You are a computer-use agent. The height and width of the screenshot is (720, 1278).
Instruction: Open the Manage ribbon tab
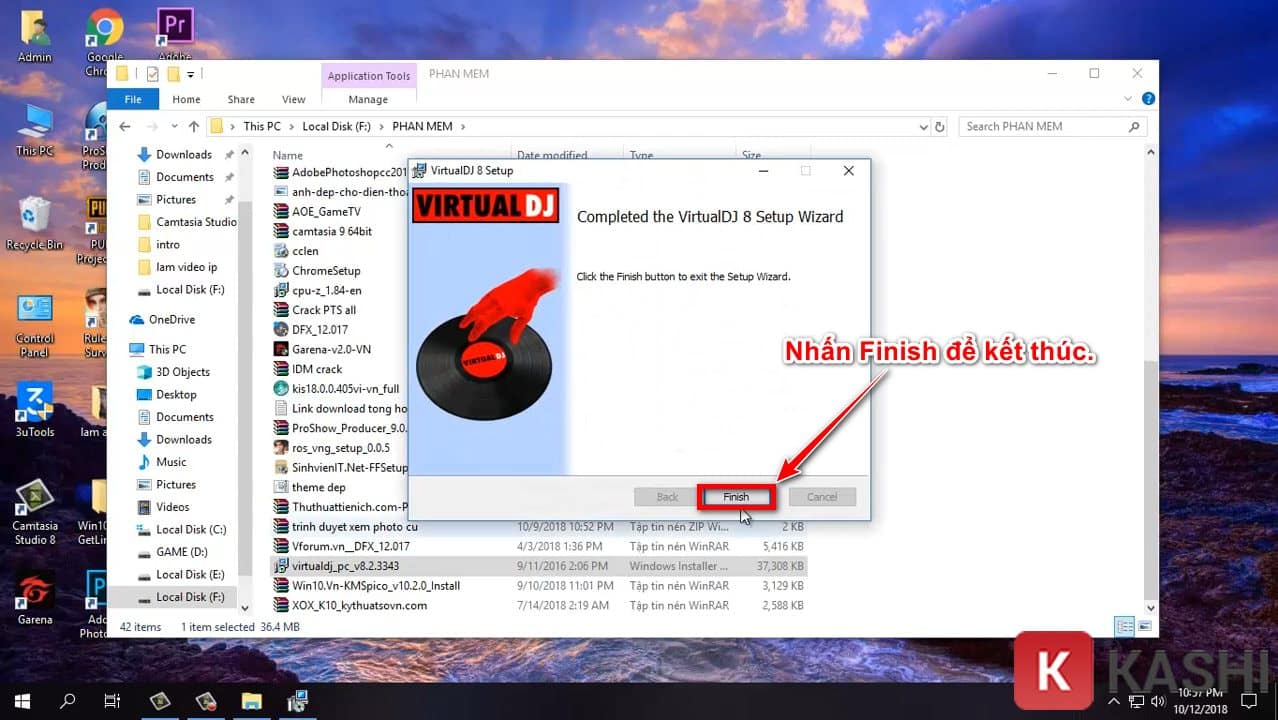pyautogui.click(x=367, y=99)
